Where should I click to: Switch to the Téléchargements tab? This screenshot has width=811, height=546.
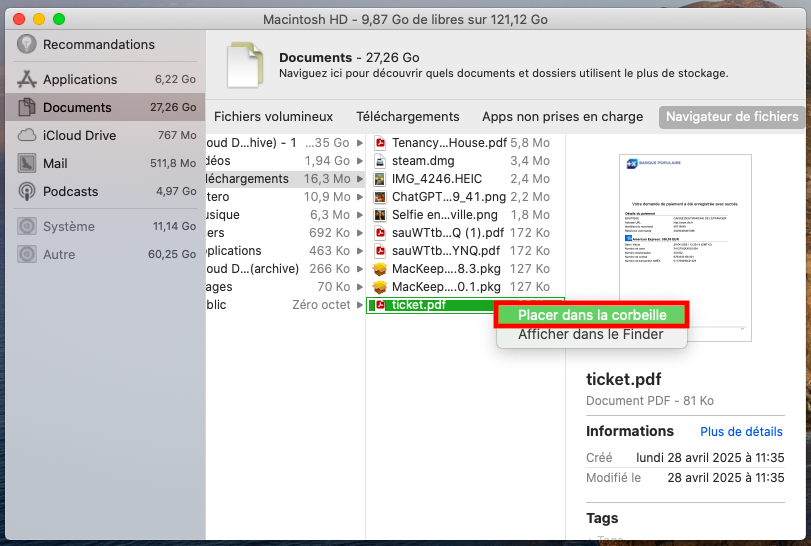tap(408, 117)
